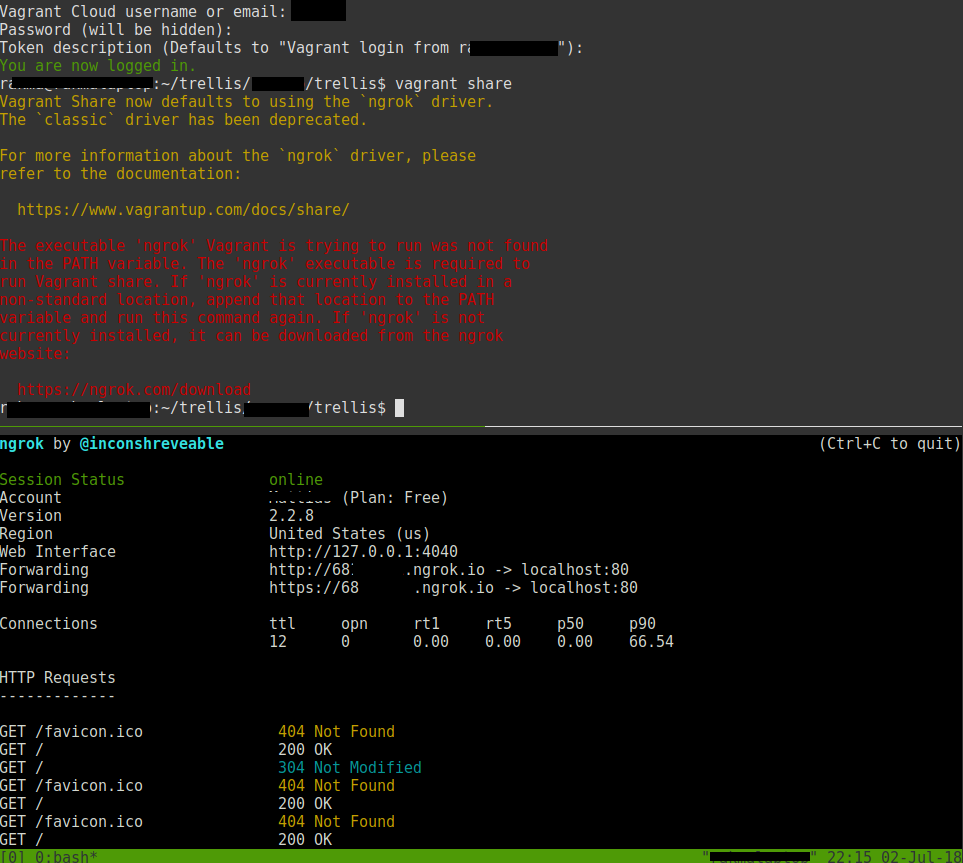Click the 'ngrok' title in lower pane
Viewport: 963px width, 863px height.
tap(22, 444)
